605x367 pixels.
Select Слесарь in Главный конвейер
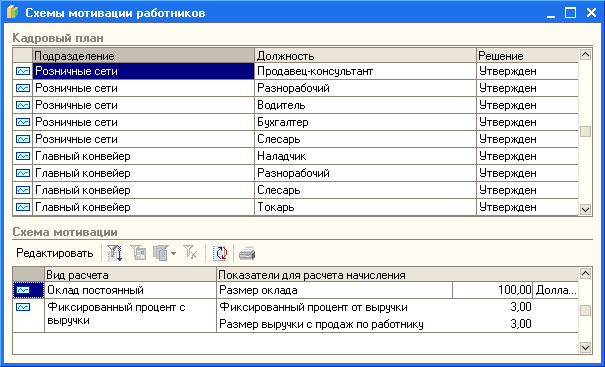tap(365, 190)
